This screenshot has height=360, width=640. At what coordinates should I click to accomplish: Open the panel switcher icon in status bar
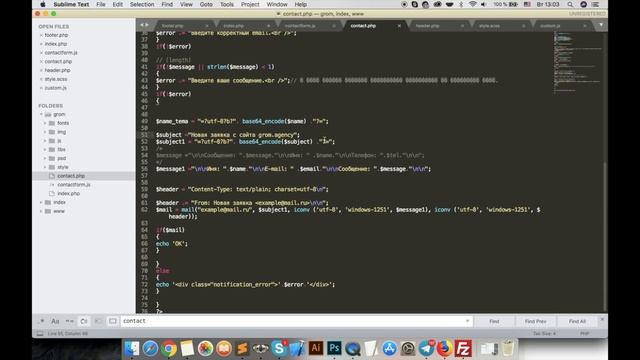coord(40,333)
